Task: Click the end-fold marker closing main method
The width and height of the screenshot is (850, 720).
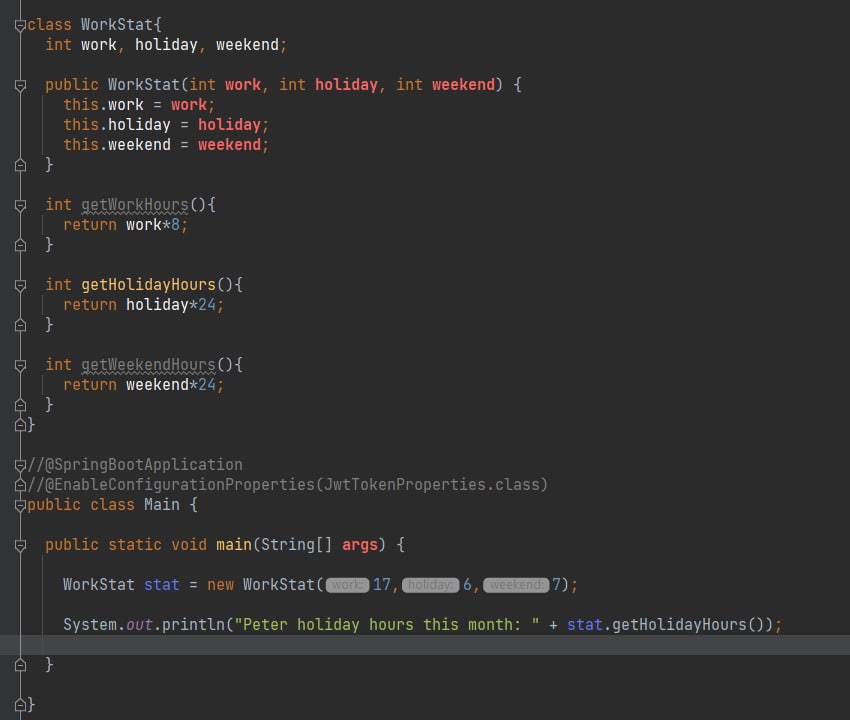Action: pyautogui.click(x=20, y=665)
